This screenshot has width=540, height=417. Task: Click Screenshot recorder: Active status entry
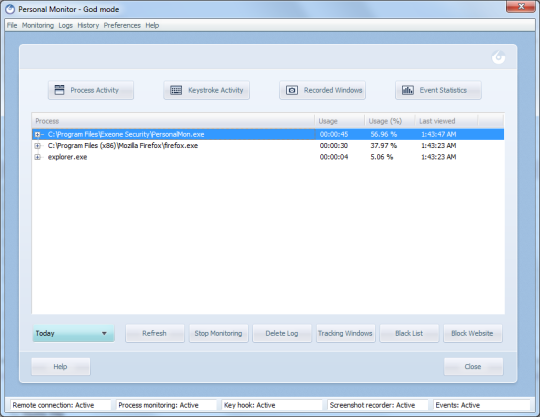point(378,405)
